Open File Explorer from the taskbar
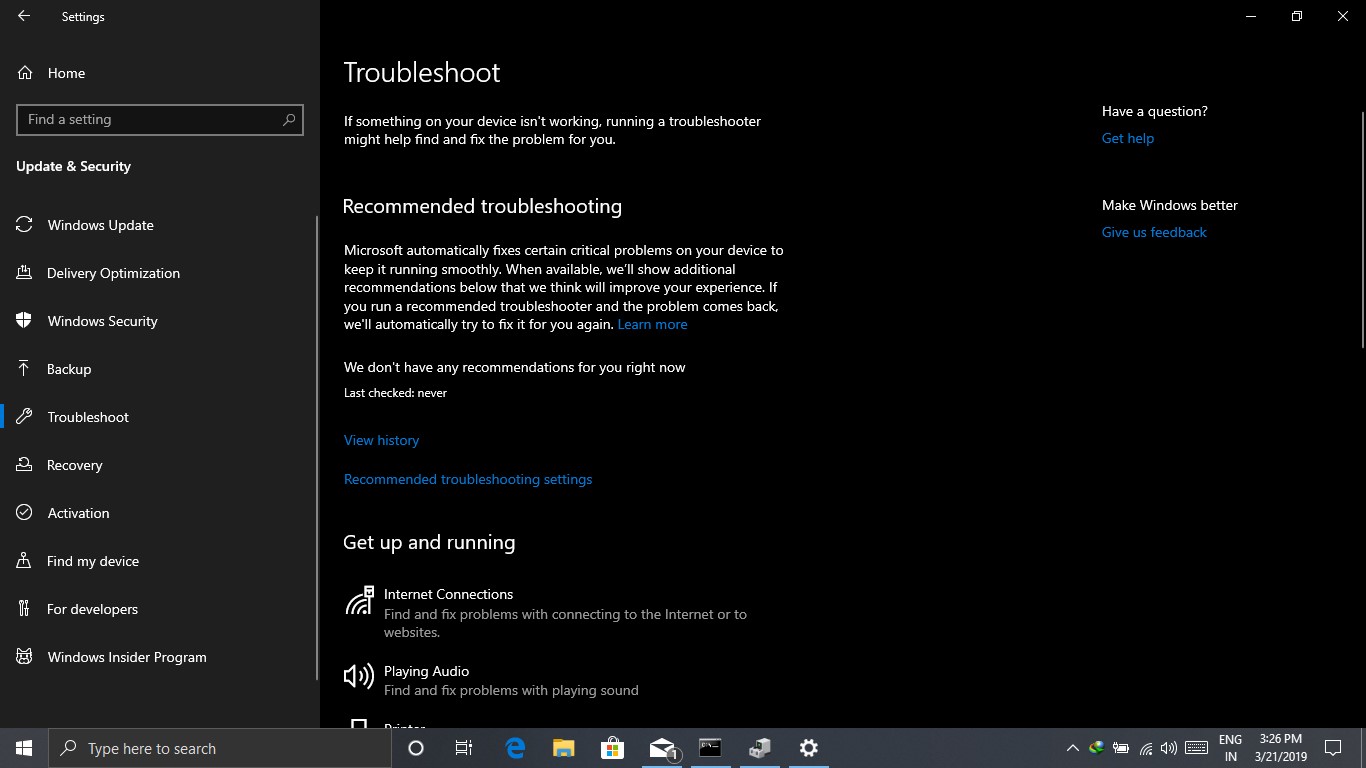The height and width of the screenshot is (768, 1366). tap(564, 748)
